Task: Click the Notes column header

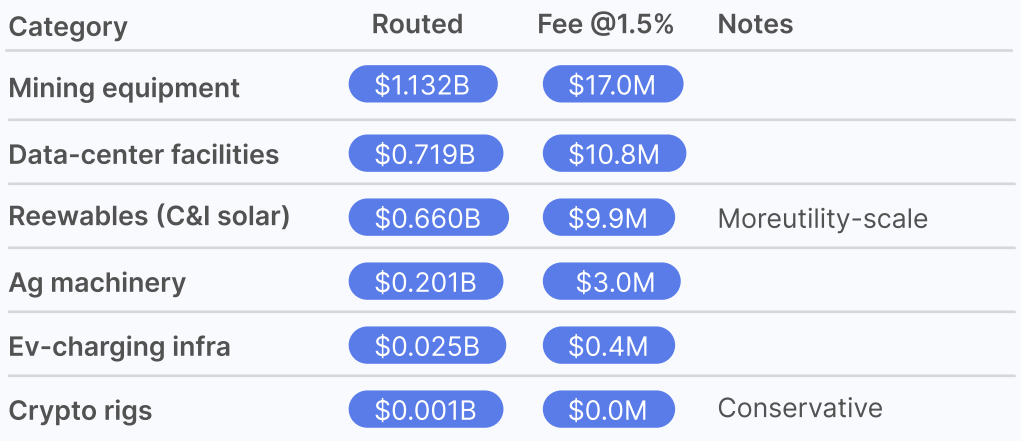Action: pyautogui.click(x=755, y=25)
